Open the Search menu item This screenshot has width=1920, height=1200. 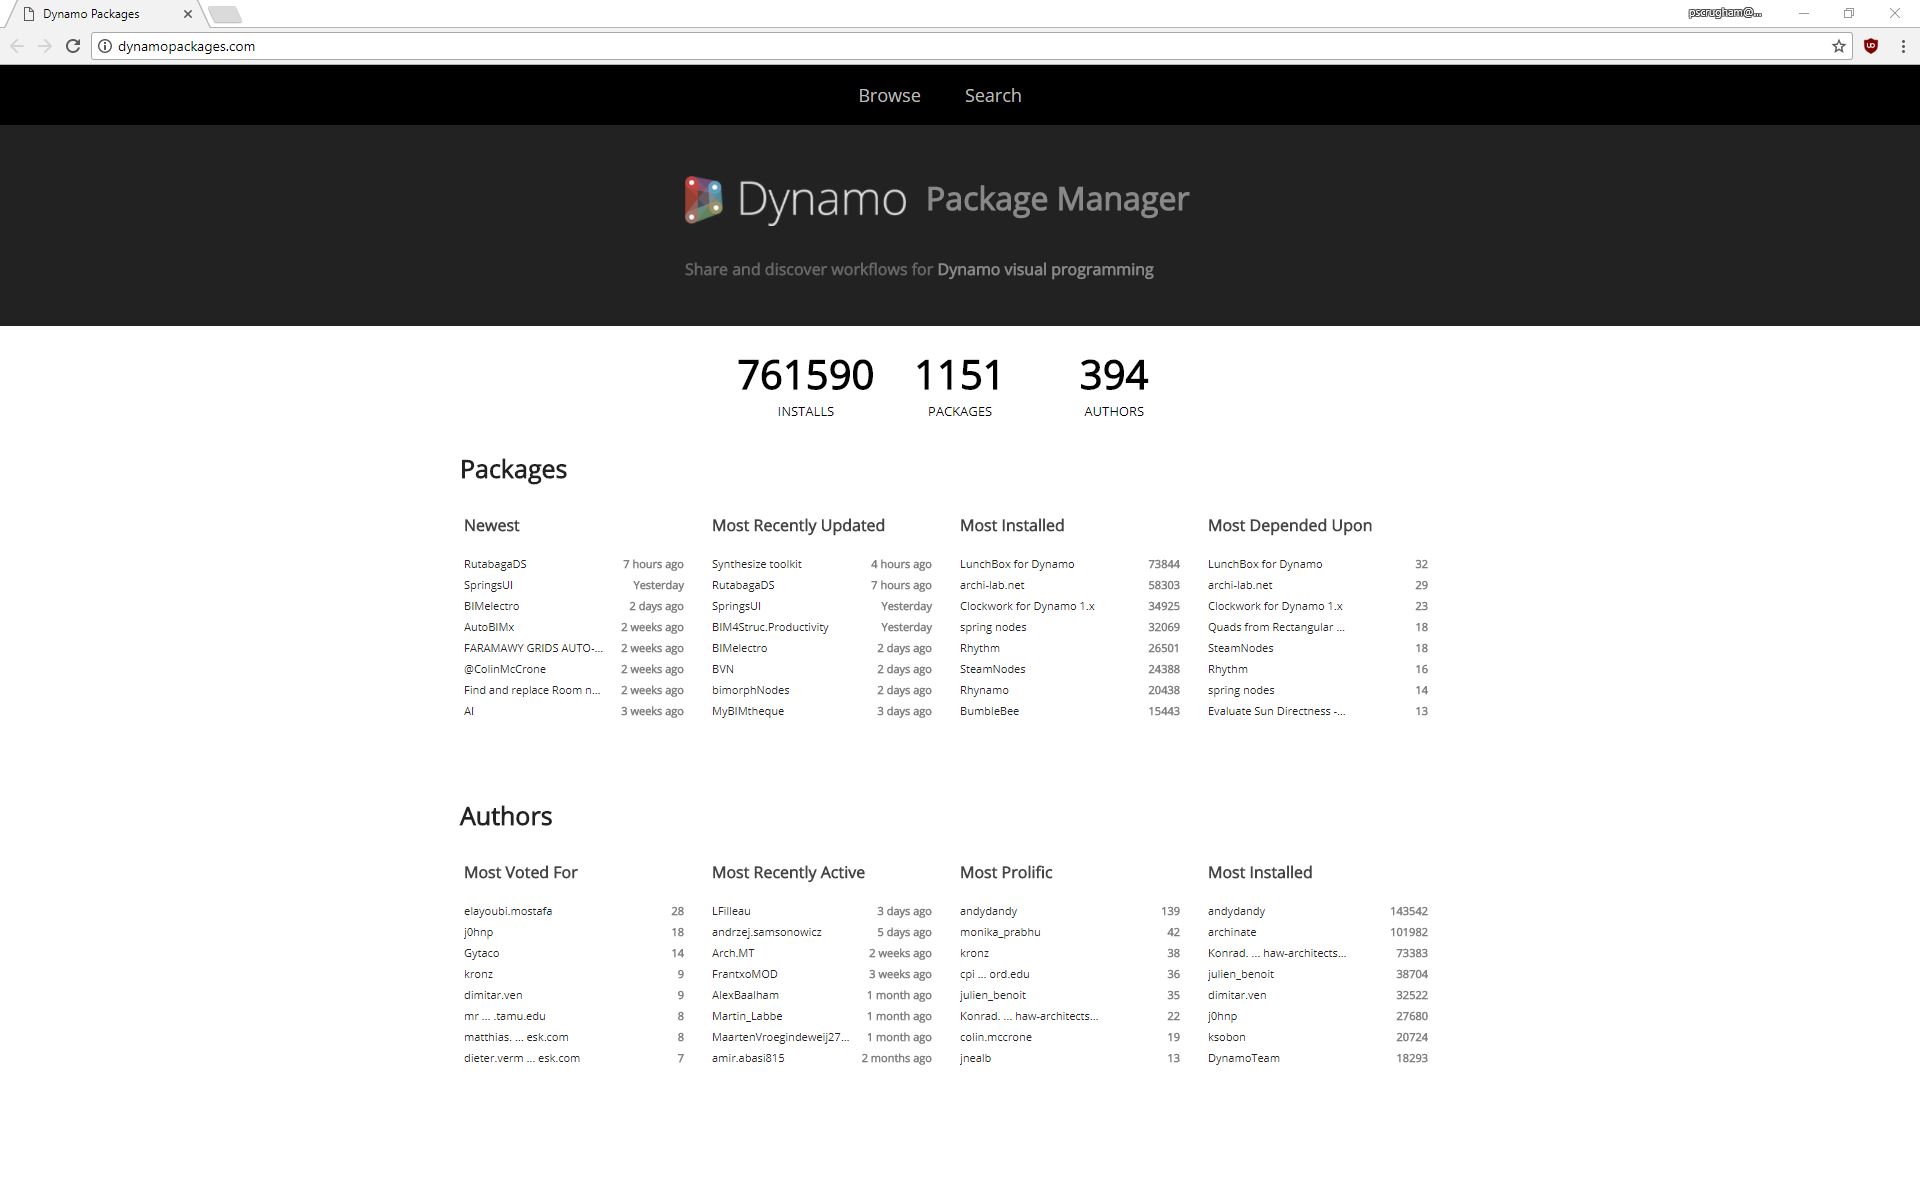(x=993, y=95)
